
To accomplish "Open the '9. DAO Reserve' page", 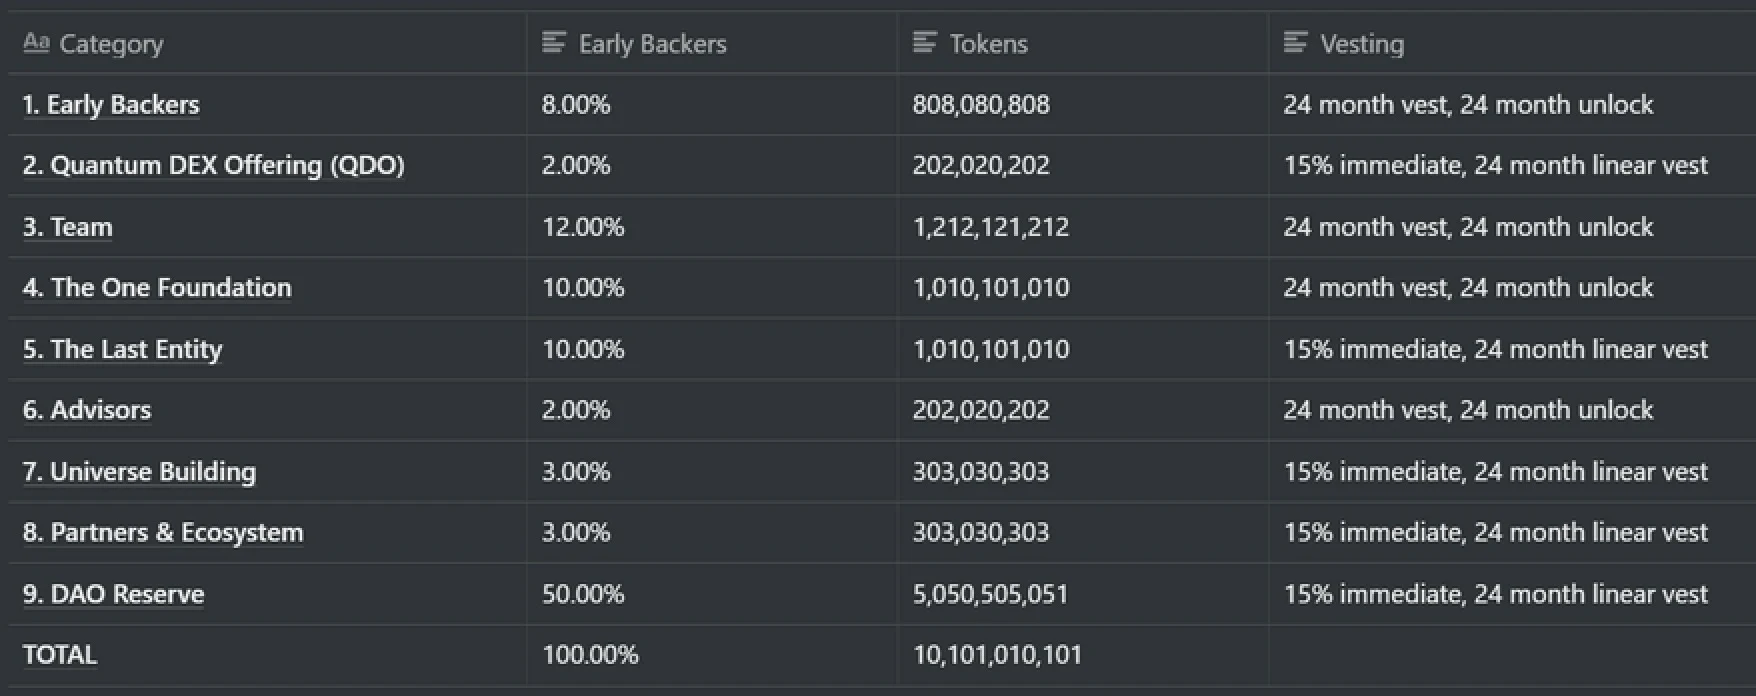I will point(114,594).
